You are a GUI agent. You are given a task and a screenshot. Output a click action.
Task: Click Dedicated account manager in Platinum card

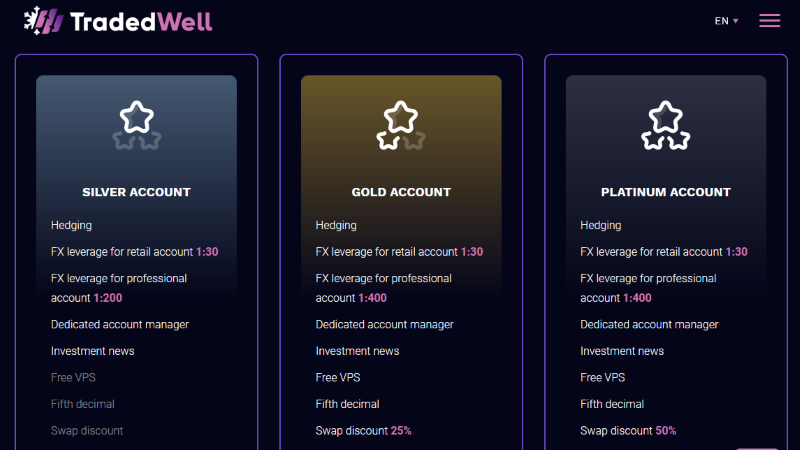(649, 324)
